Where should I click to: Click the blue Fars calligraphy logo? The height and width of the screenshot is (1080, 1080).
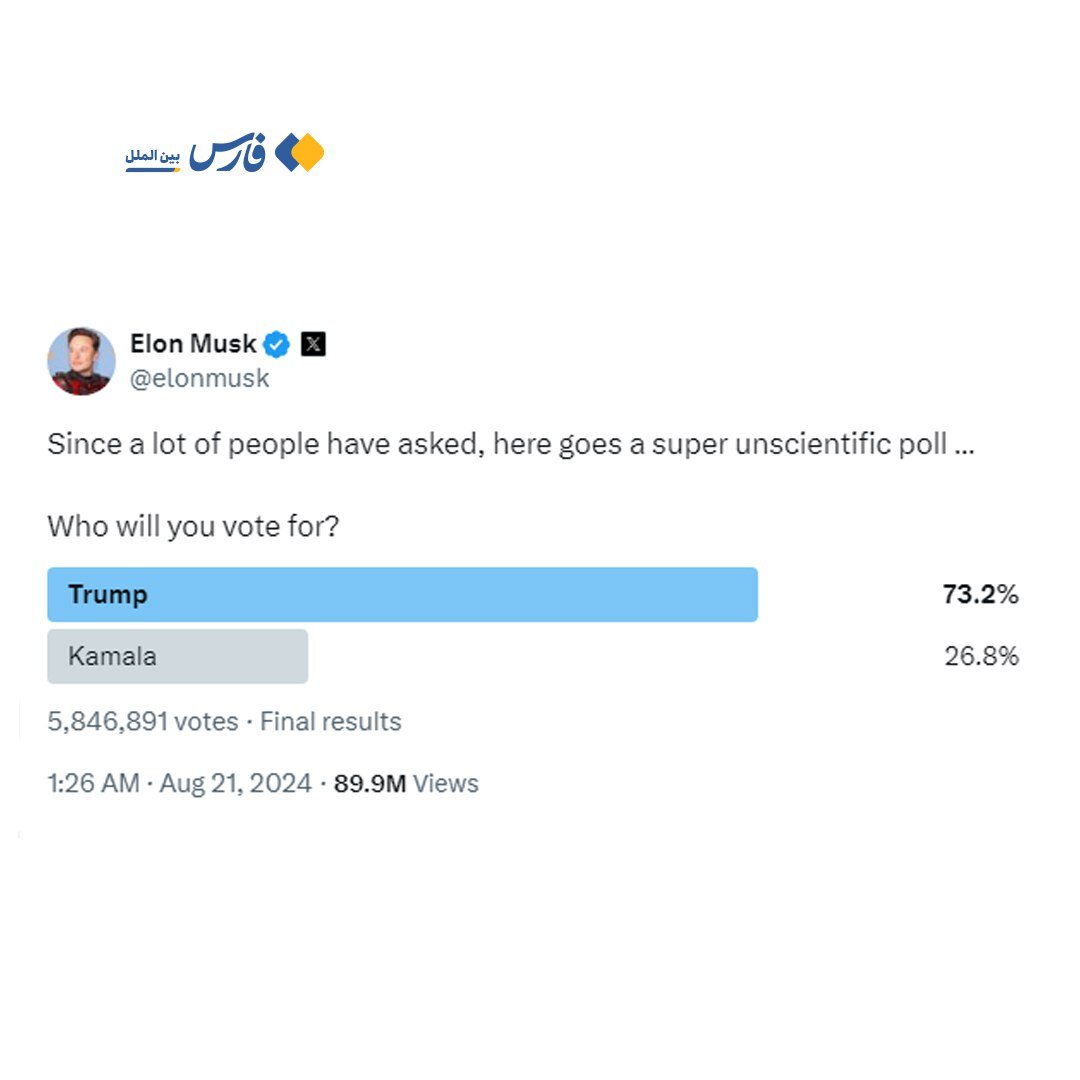(228, 155)
